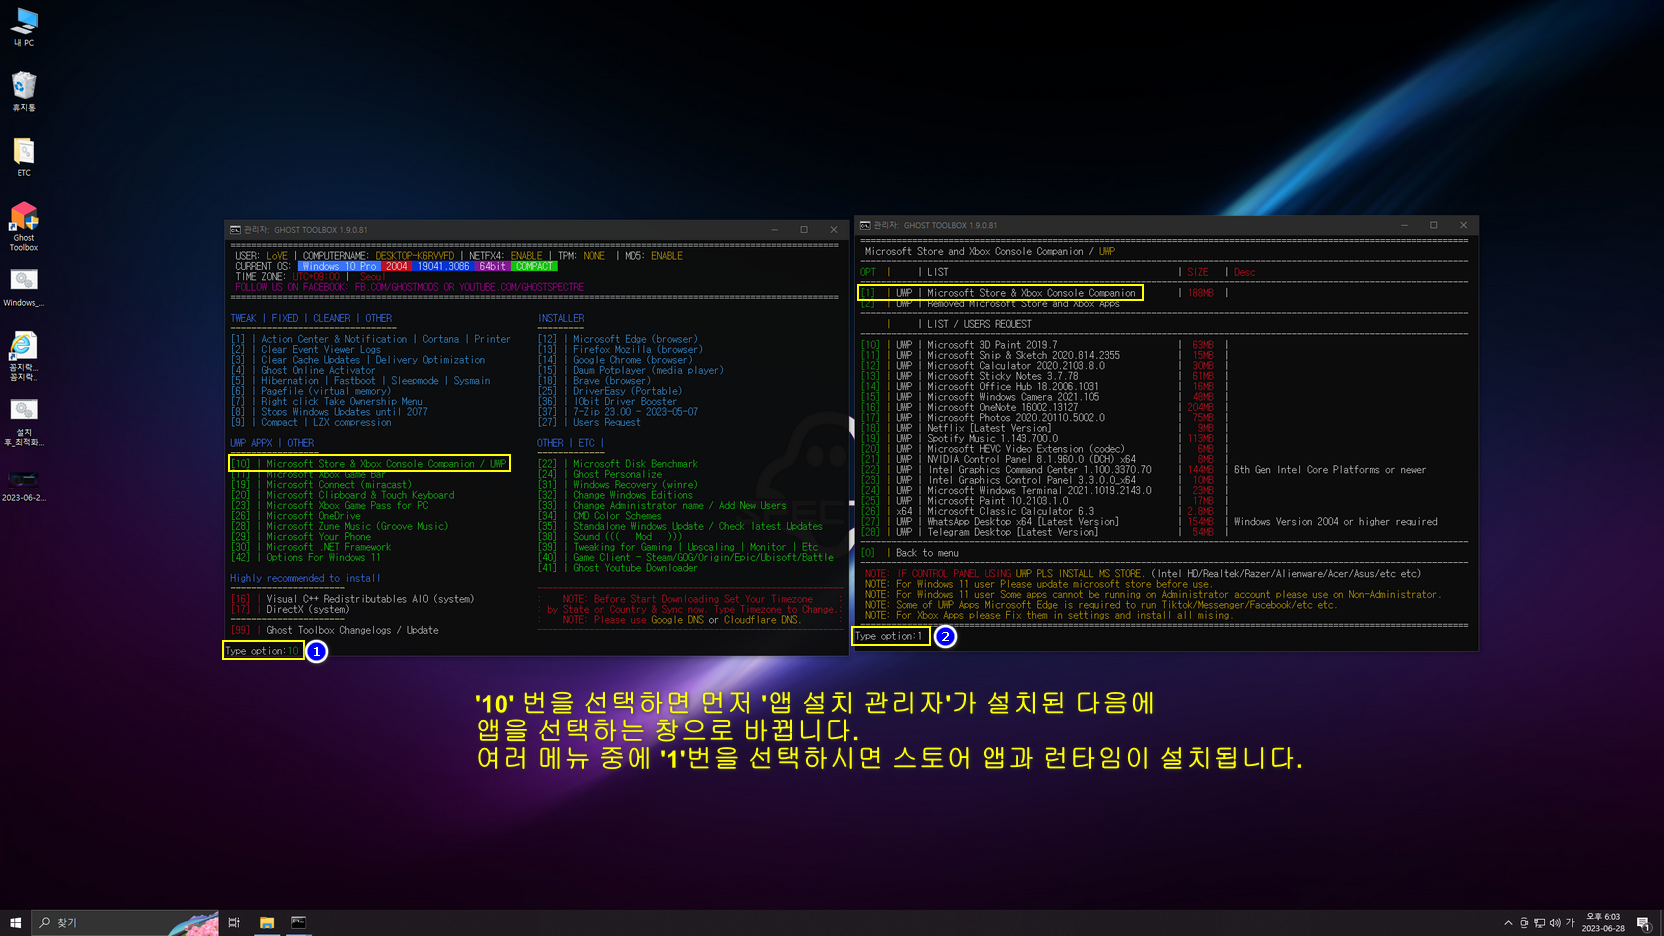Click 'Ghost Toolbox Changelogs / Update' line
This screenshot has height=936, width=1664.
(x=334, y=630)
